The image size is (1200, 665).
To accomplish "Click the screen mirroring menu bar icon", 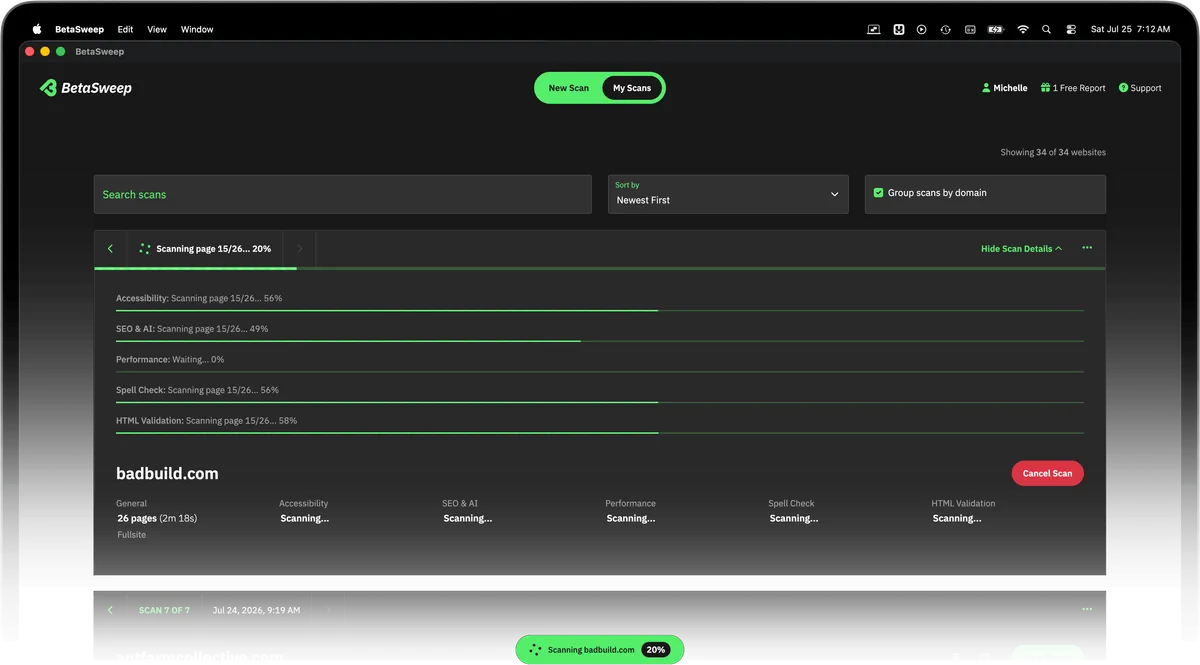I will pos(873,29).
